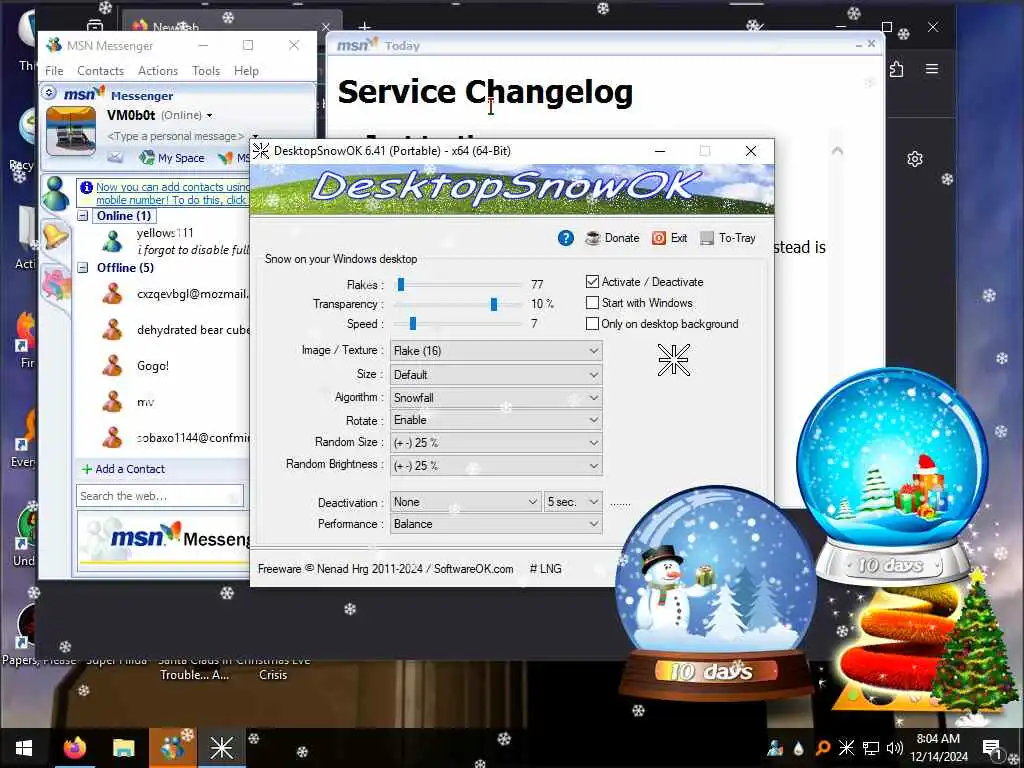Click the new tab page settings gear
This screenshot has width=1024, height=768.
[915, 159]
